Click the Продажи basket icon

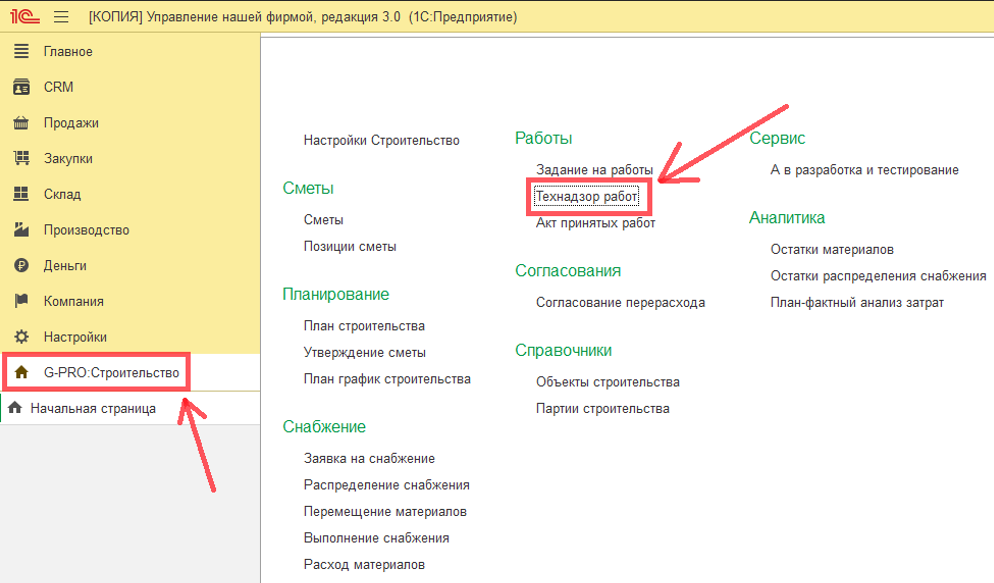(21, 123)
